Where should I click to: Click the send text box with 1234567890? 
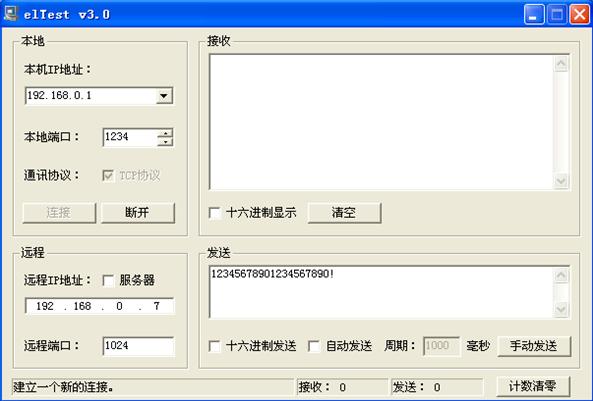[381, 292]
